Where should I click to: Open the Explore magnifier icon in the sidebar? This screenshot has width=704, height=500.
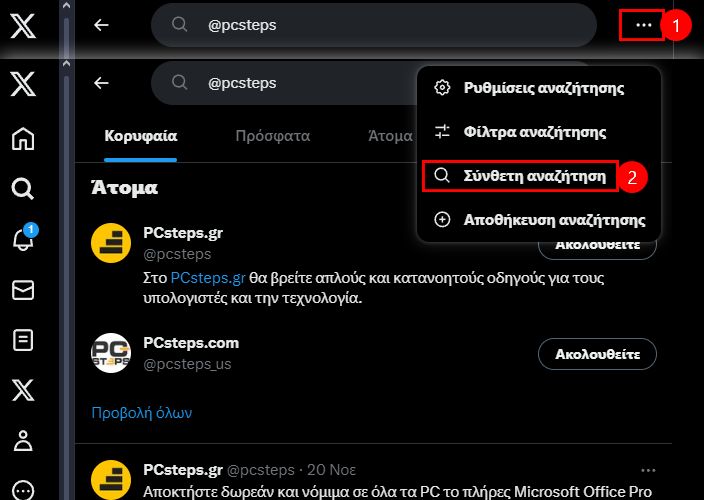point(23,189)
